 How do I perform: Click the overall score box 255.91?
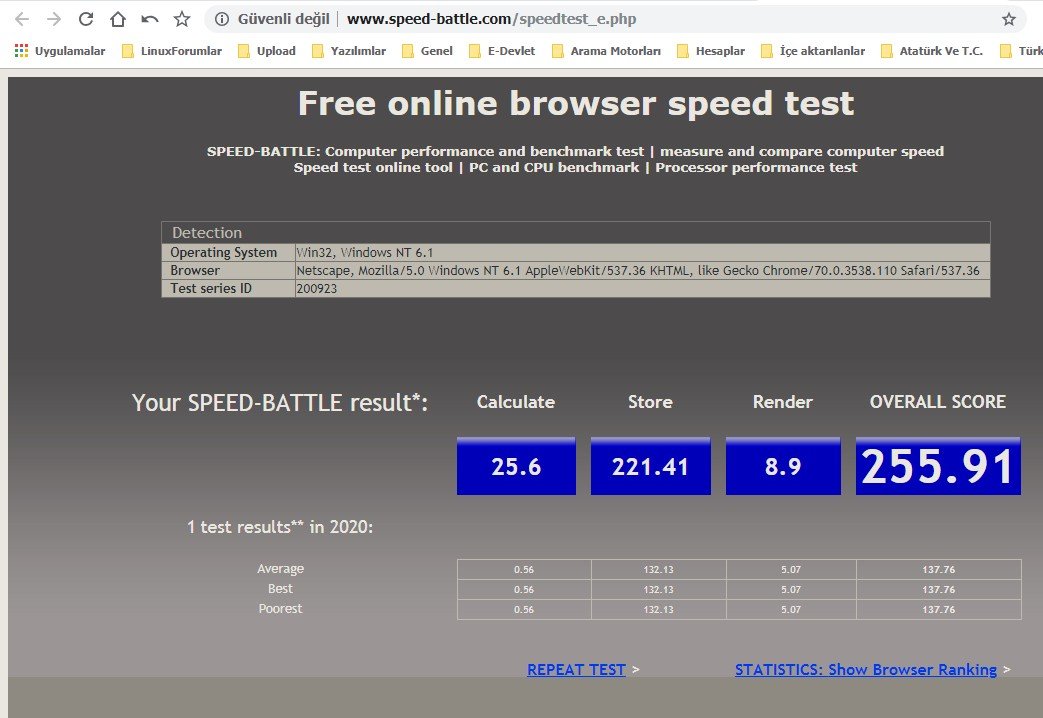tap(938, 466)
